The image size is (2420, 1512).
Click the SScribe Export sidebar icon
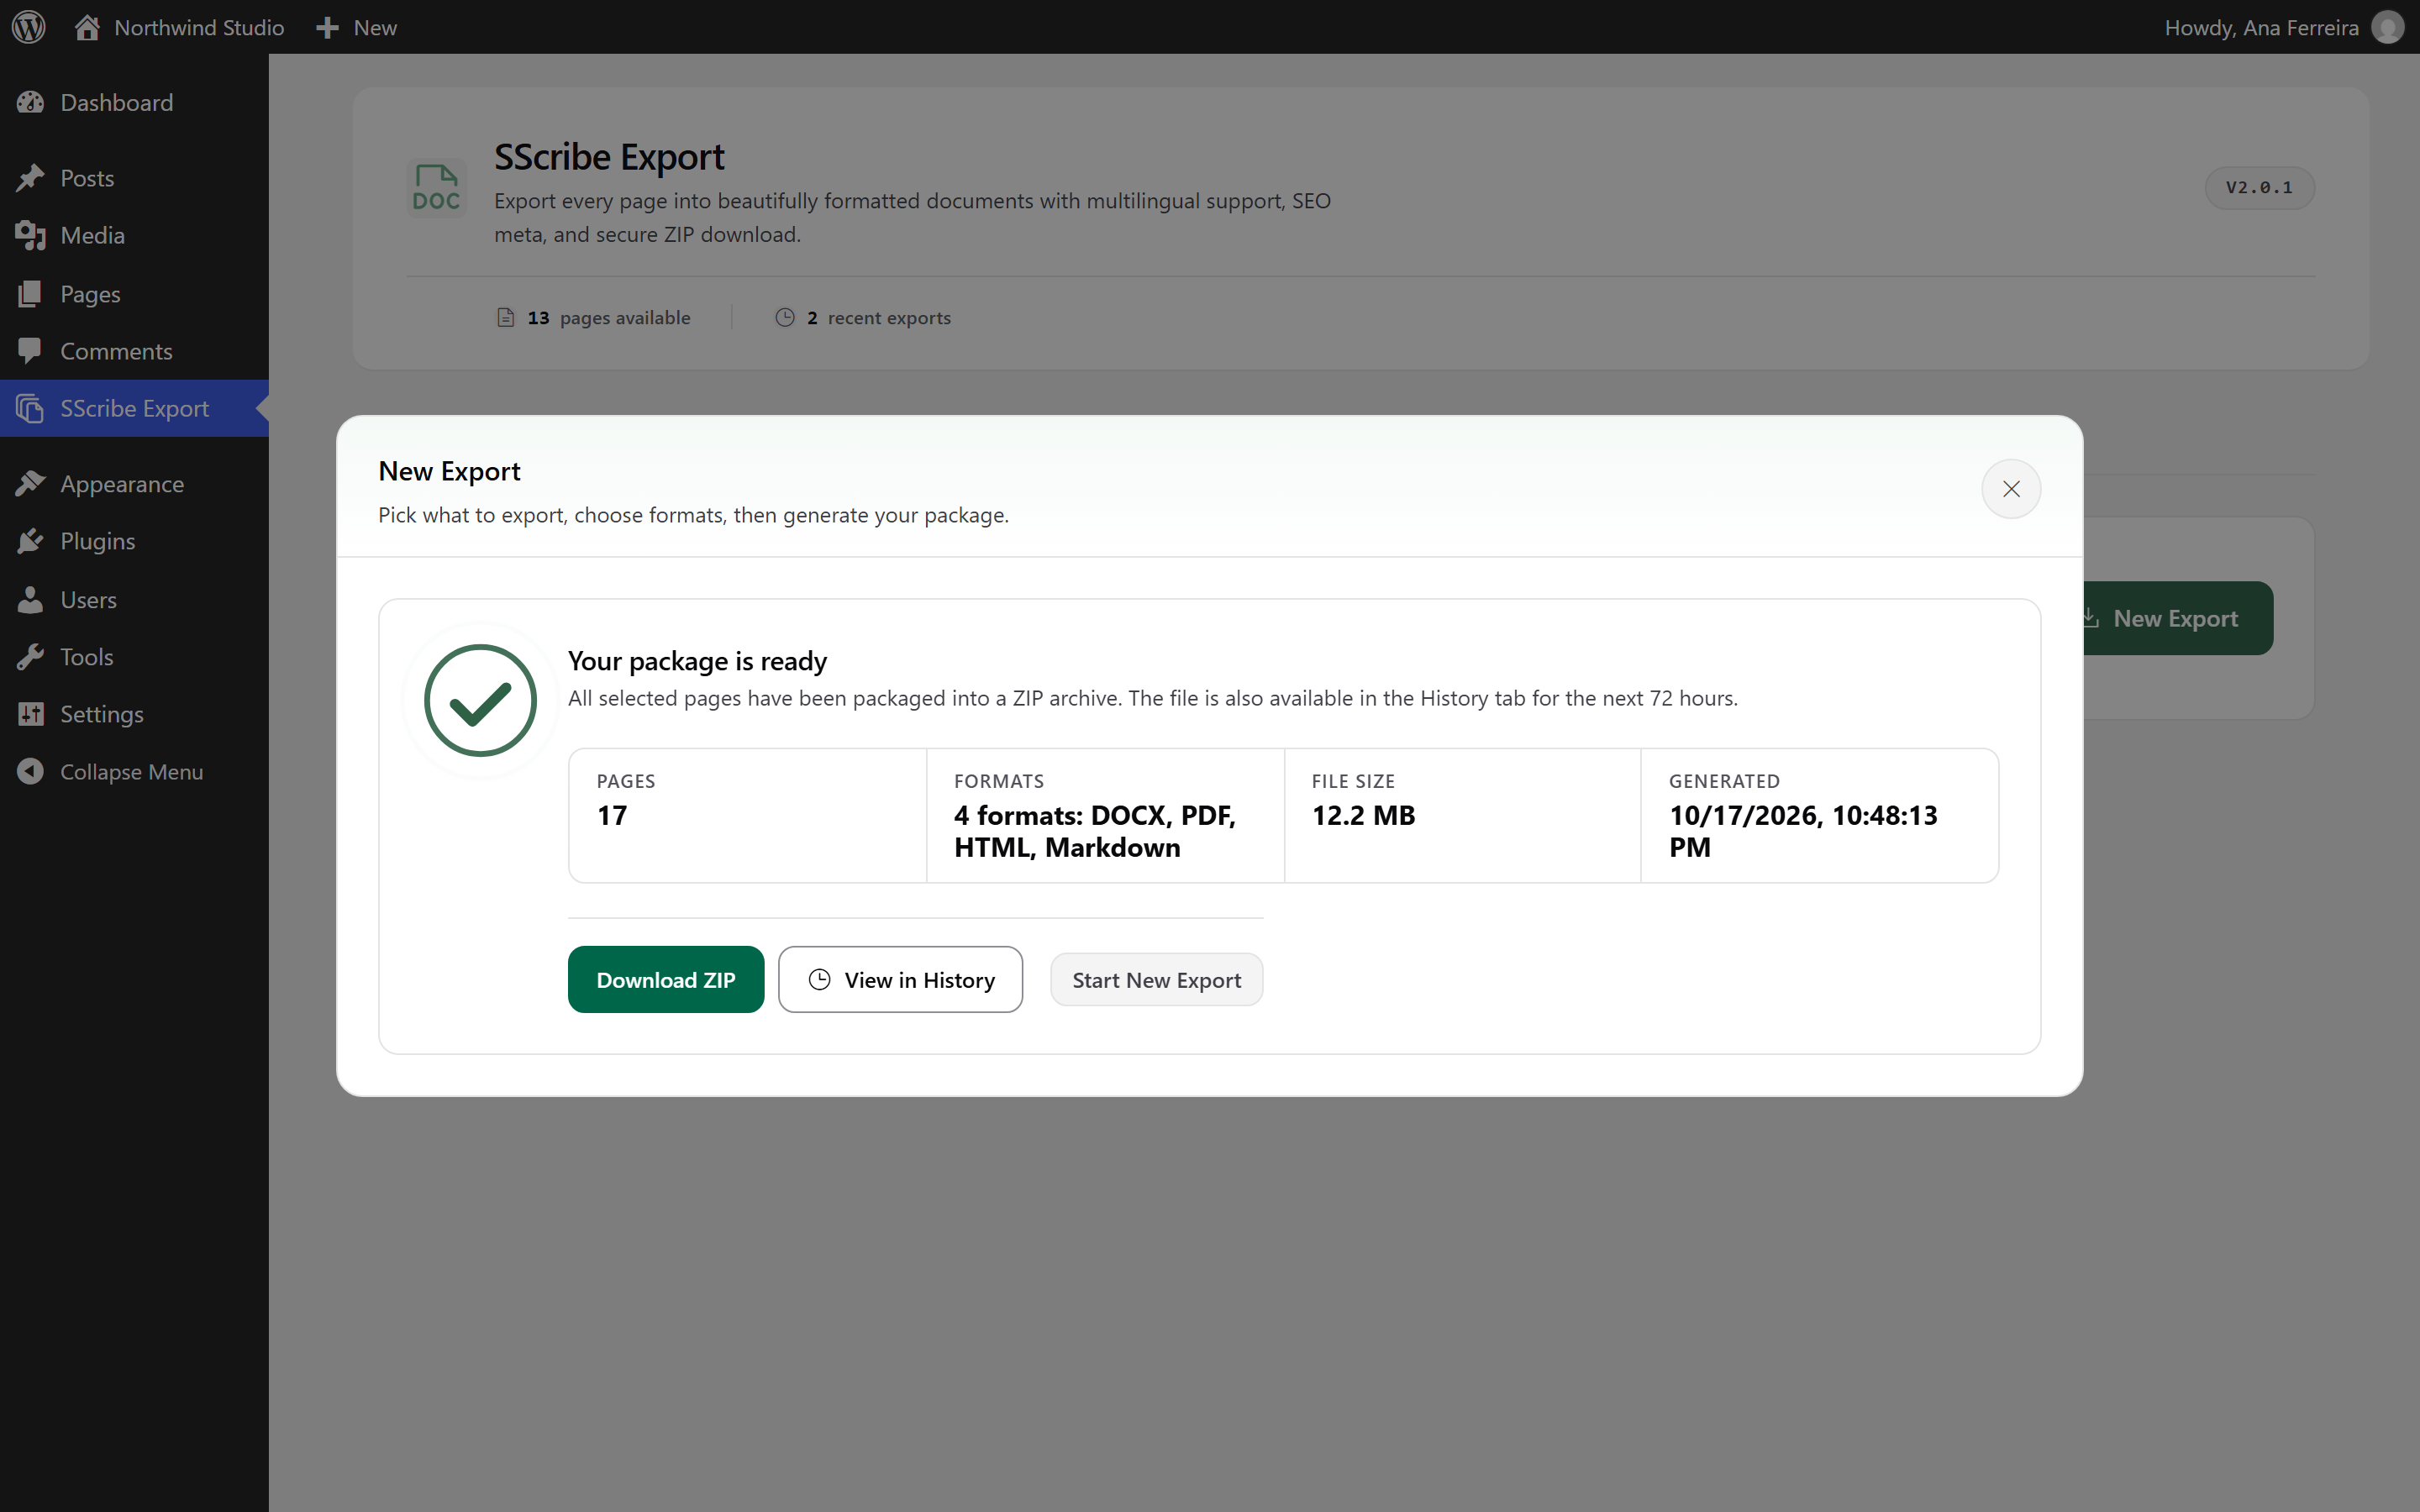tap(31, 408)
